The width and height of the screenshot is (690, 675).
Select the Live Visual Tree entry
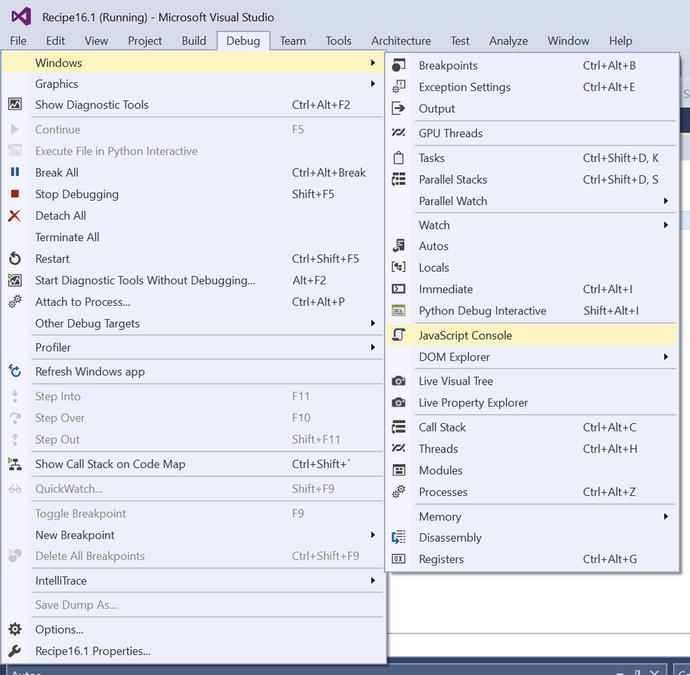coord(532,381)
